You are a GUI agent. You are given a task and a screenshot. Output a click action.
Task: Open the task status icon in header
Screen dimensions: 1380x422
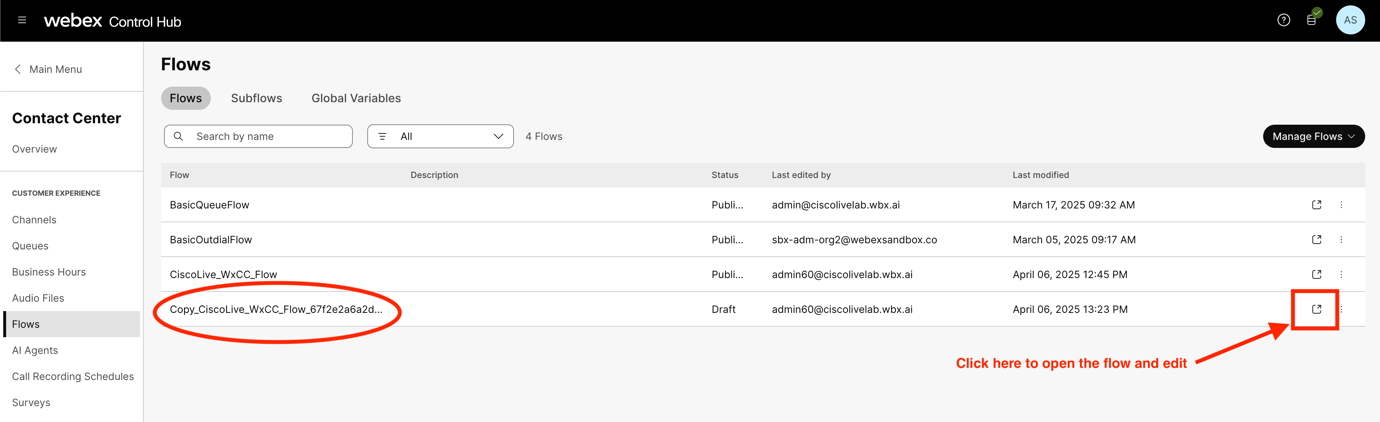1312,19
